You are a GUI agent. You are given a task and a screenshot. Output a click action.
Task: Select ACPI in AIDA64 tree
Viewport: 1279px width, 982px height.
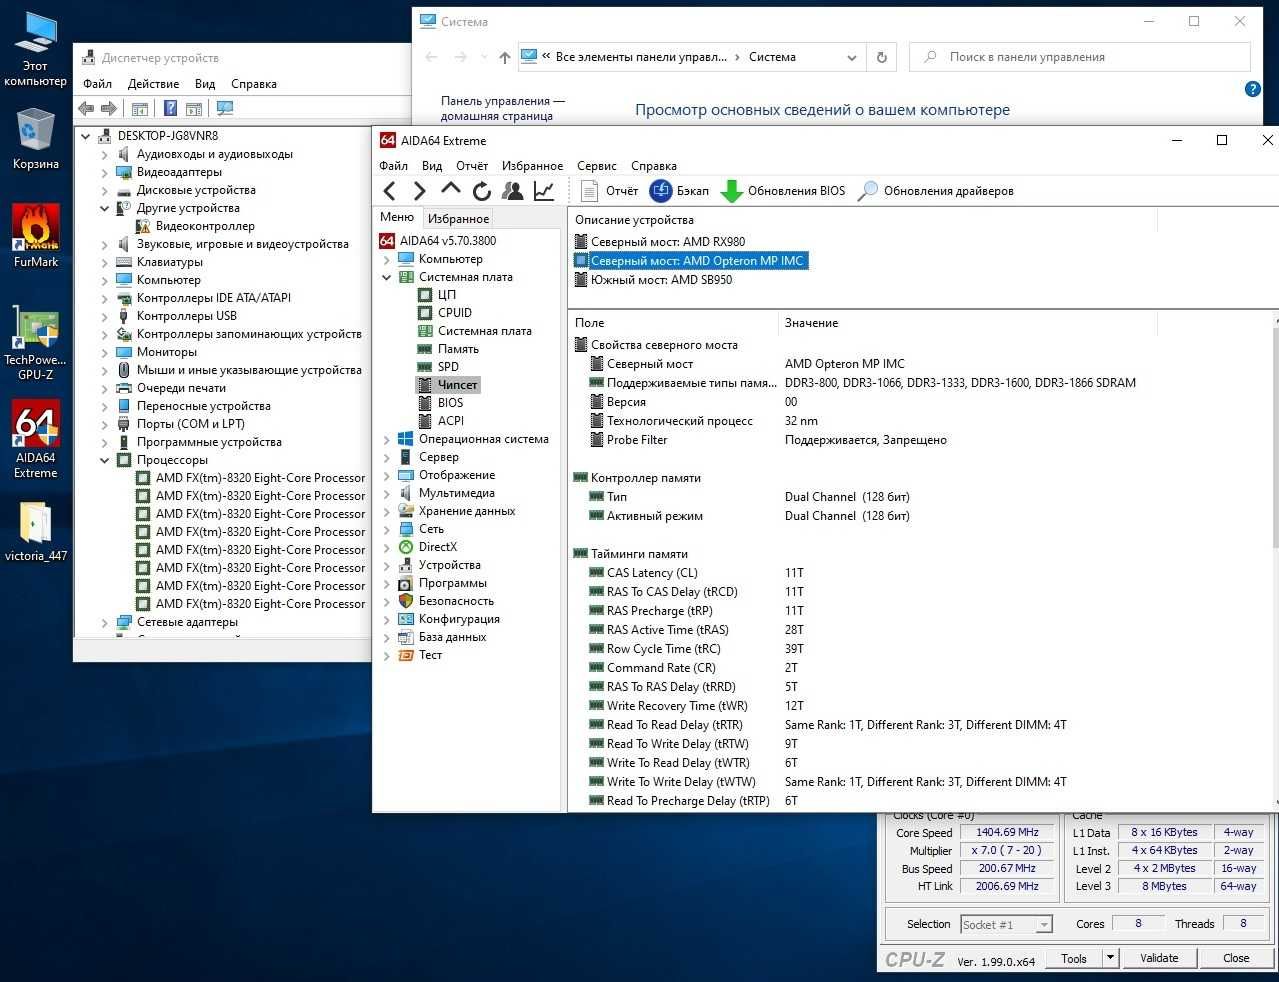[x=440, y=421]
